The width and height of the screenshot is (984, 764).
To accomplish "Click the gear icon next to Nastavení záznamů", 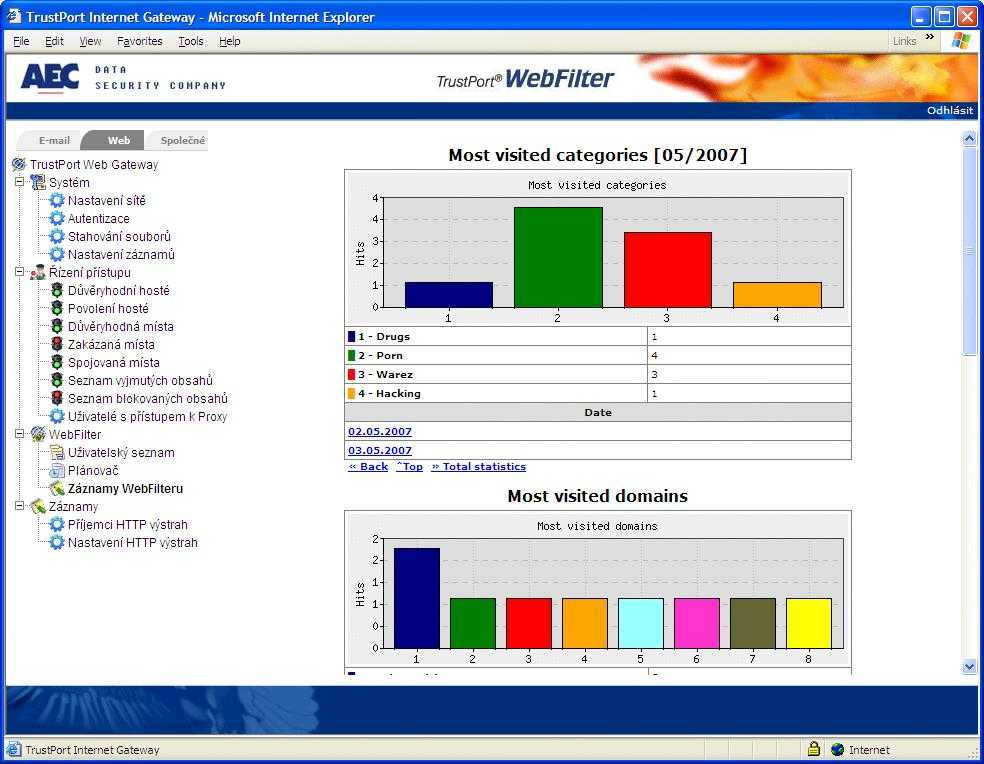I will (56, 254).
